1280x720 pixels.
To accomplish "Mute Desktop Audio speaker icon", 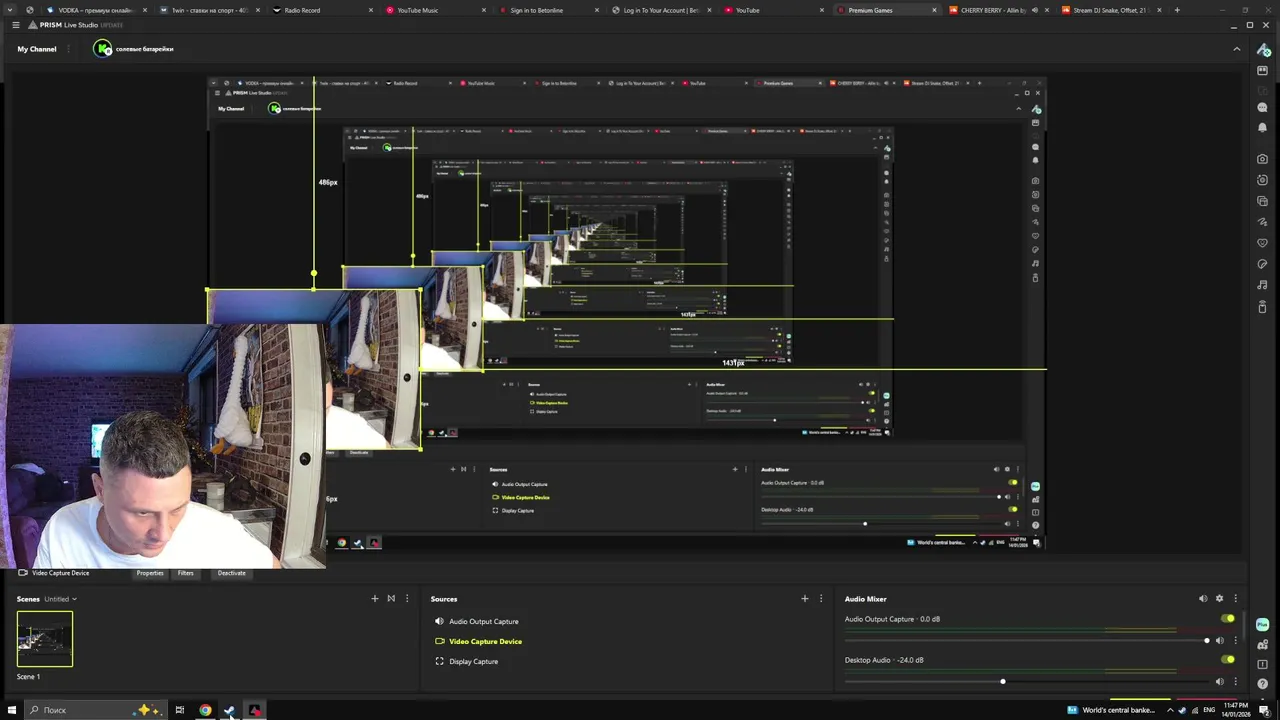I will pyautogui.click(x=1219, y=681).
